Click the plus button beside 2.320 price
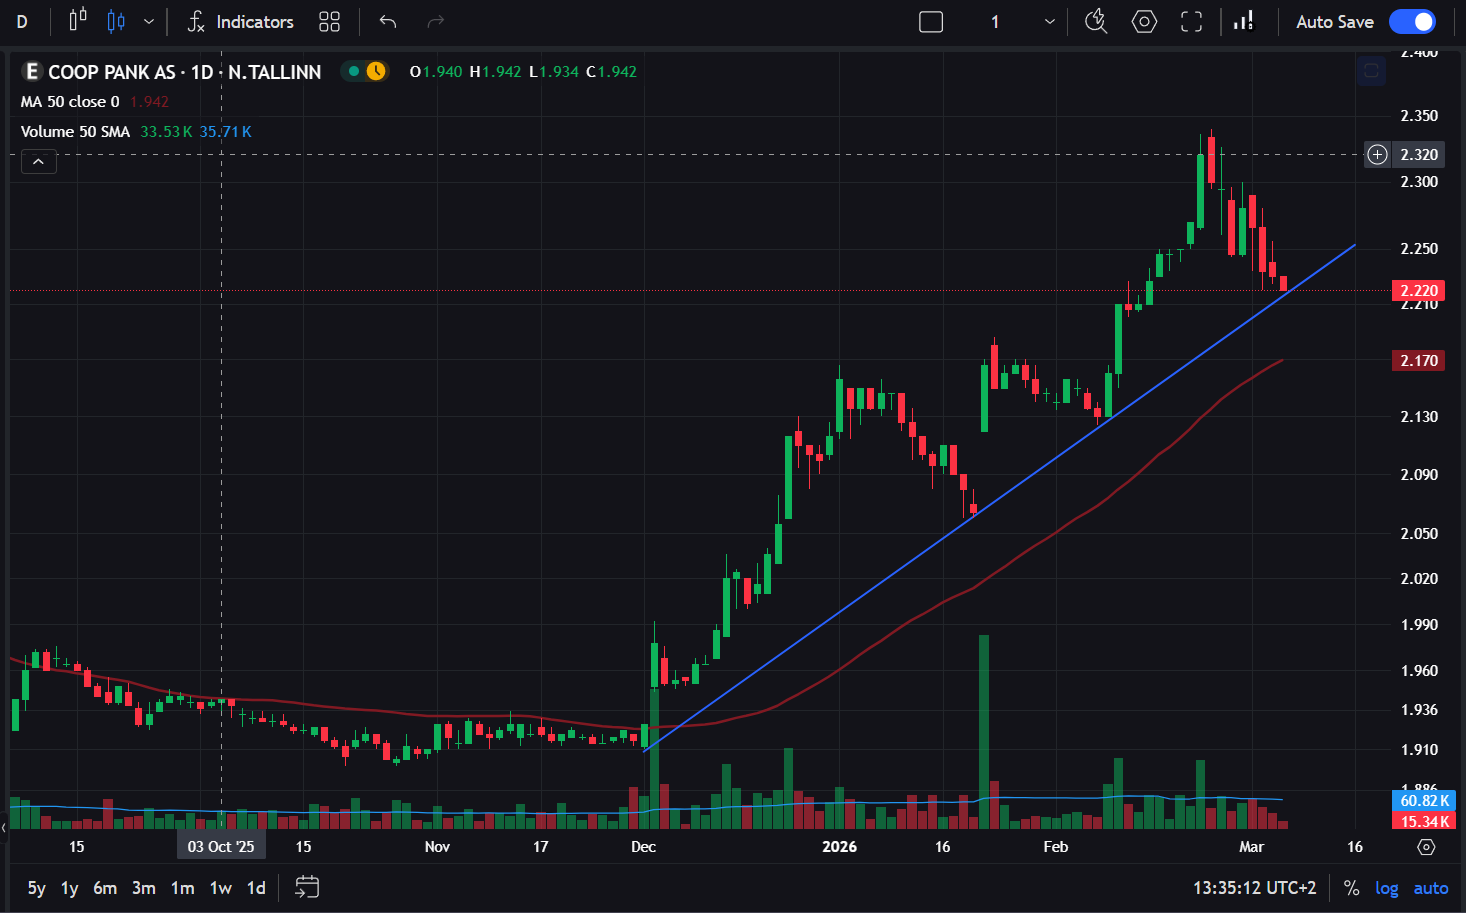Image resolution: width=1466 pixels, height=913 pixels. click(1377, 155)
